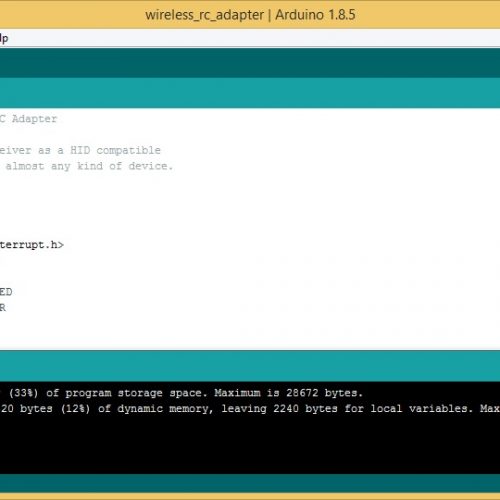Click the empty light teal tab strip
This screenshot has width=500, height=500.
pos(250,93)
